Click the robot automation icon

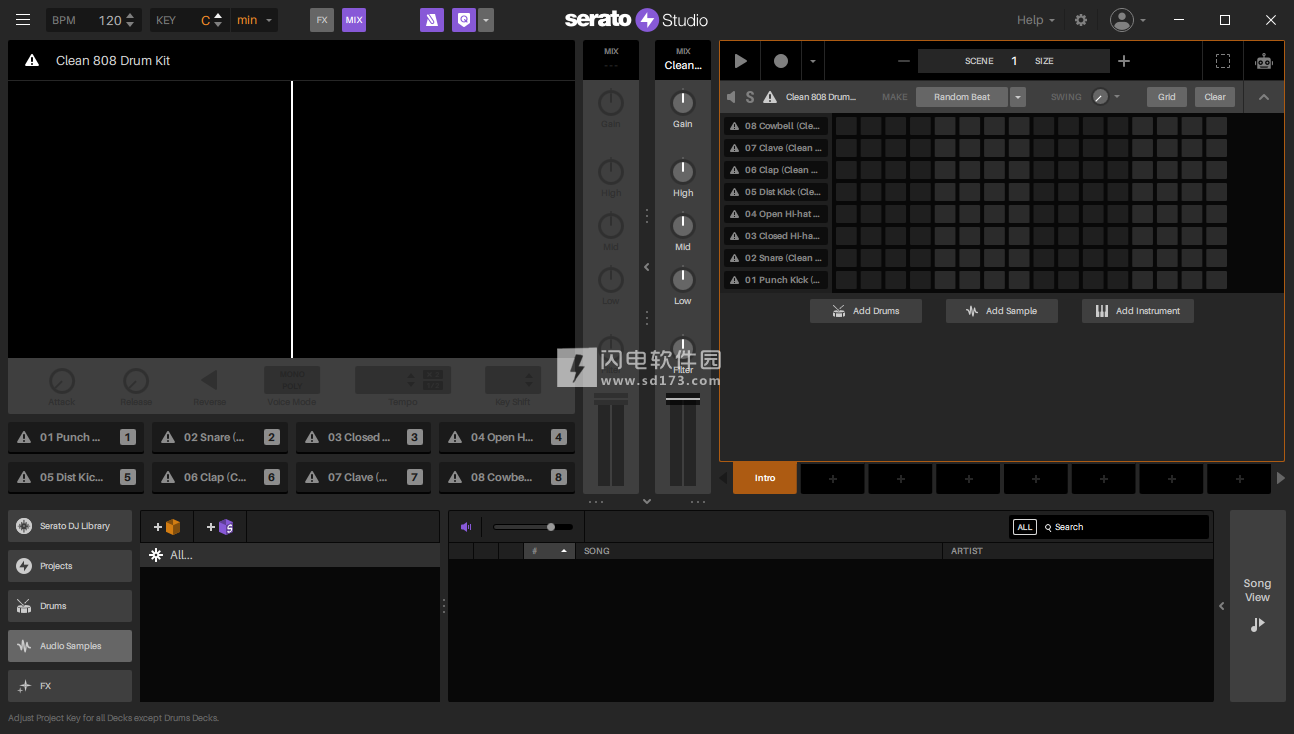pyautogui.click(x=1264, y=61)
